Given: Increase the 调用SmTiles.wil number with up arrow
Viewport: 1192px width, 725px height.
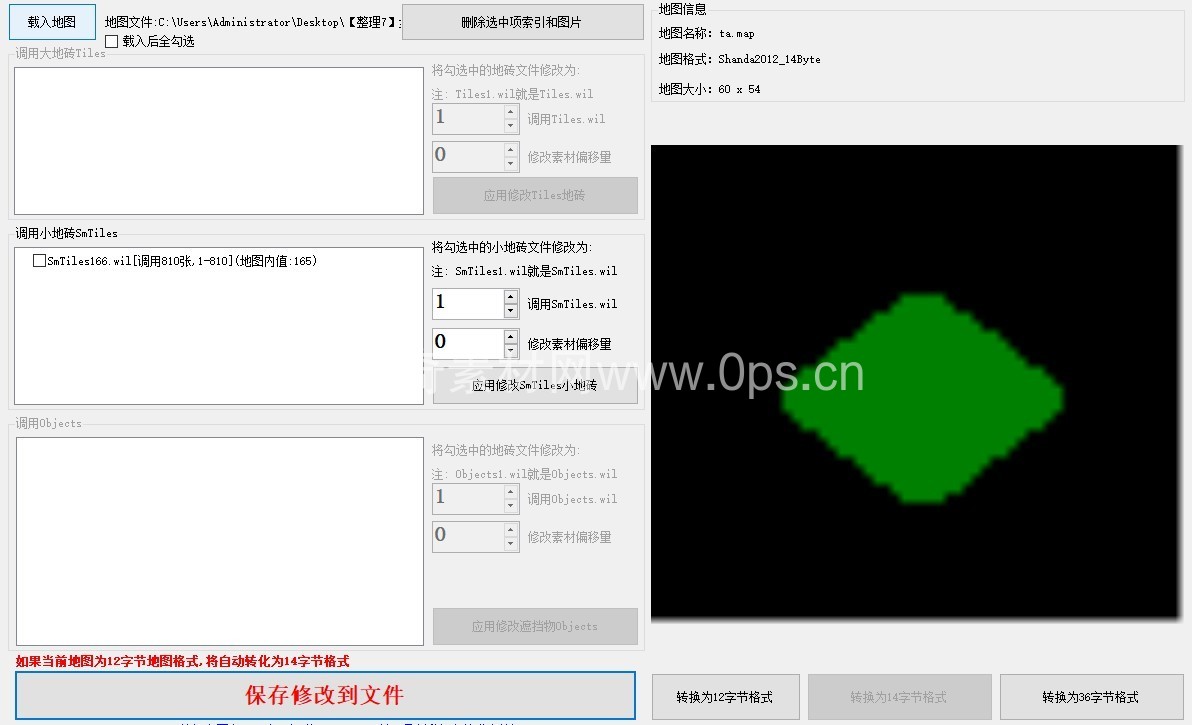Looking at the screenshot, I should coord(511,297).
